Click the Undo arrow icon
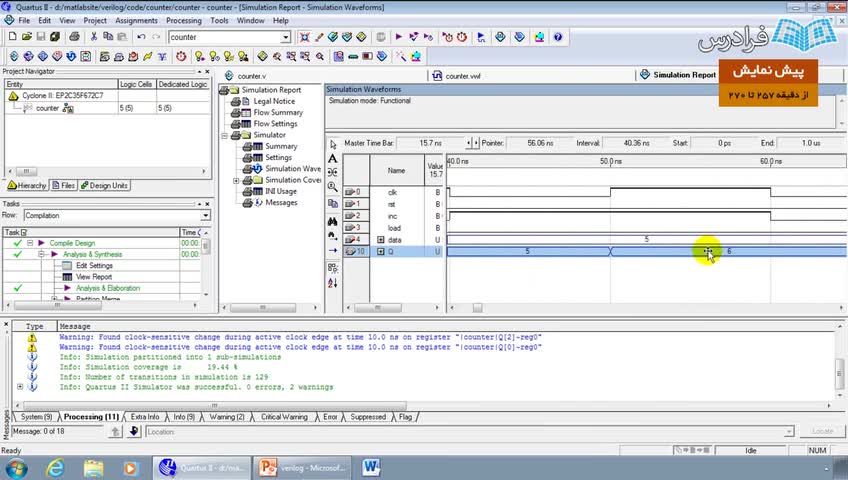This screenshot has height=480, width=848. tap(141, 37)
